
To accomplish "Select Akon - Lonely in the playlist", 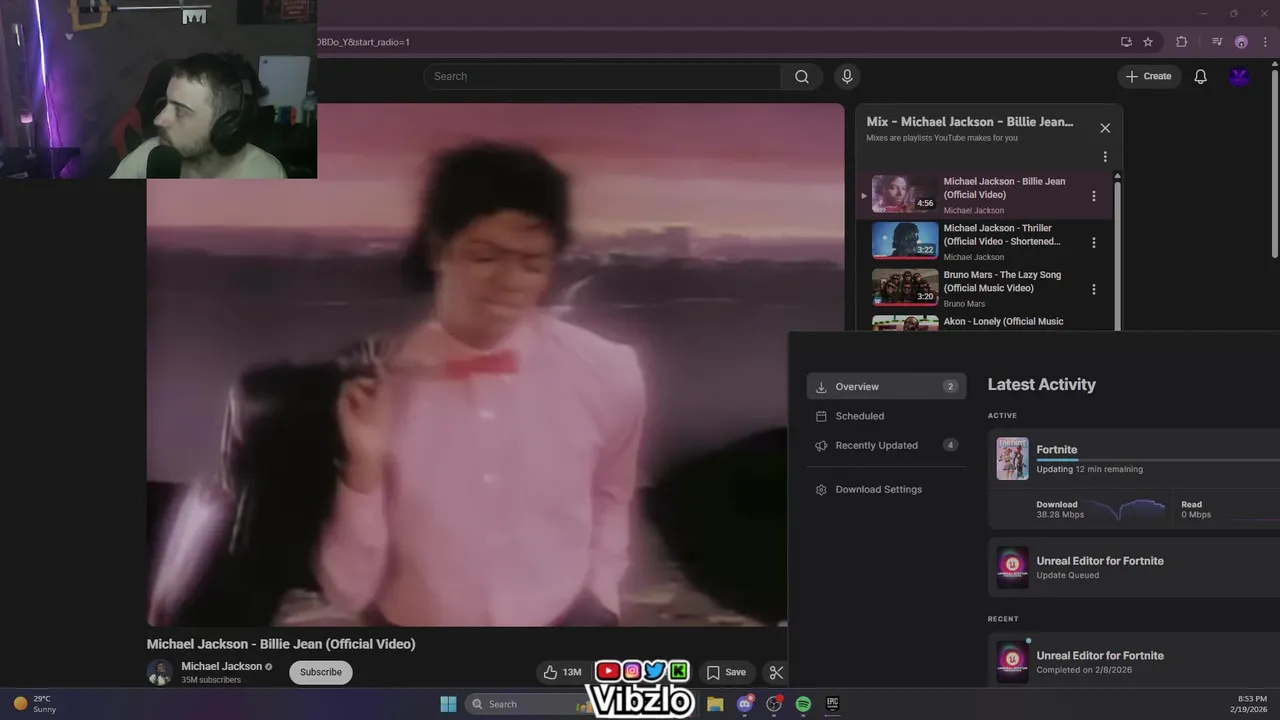I will point(1003,322).
